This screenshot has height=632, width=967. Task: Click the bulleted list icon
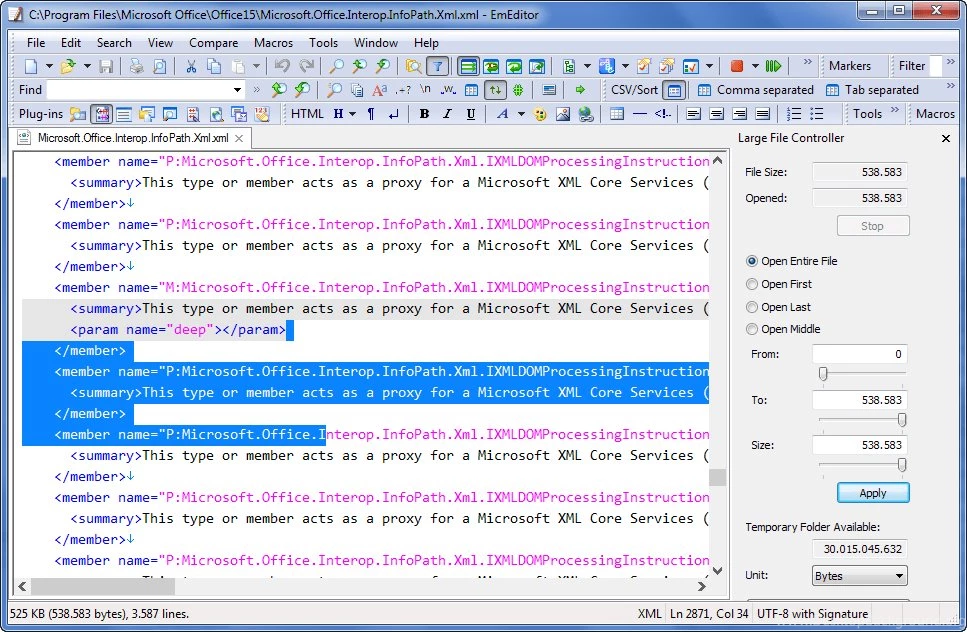click(817, 113)
